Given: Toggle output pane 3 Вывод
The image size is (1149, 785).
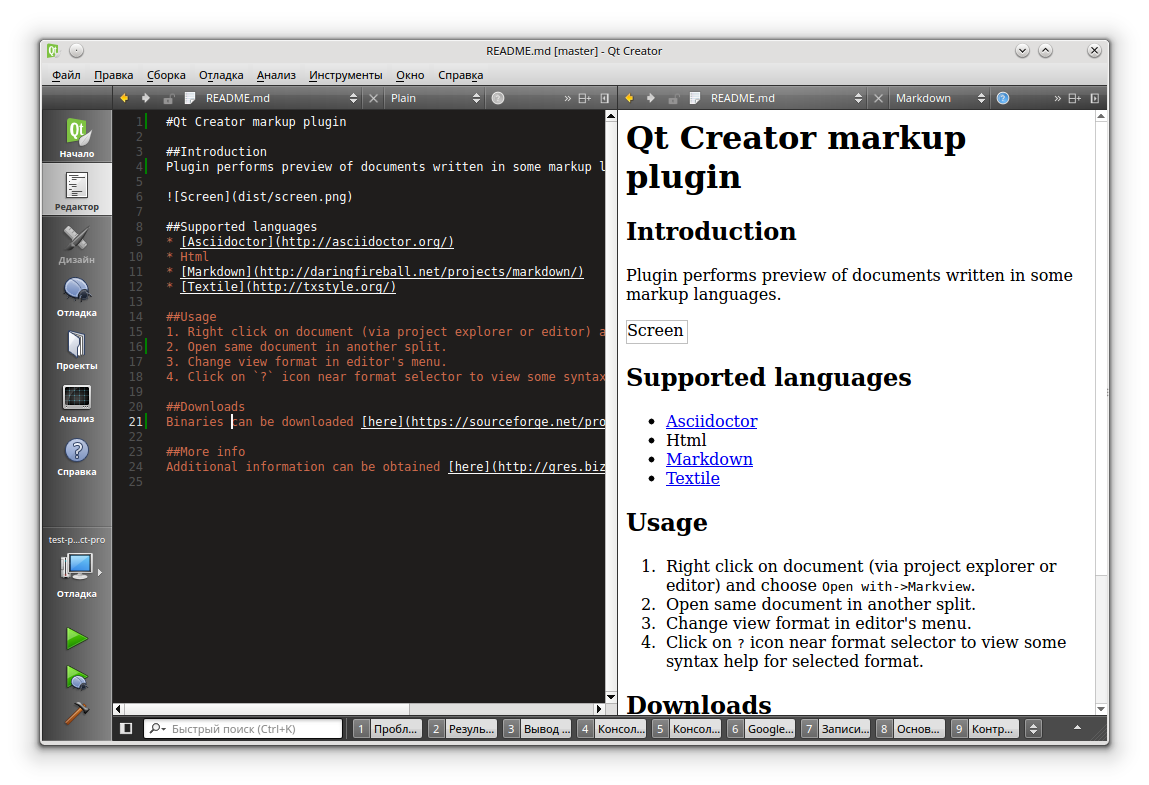Looking at the screenshot, I should point(537,729).
